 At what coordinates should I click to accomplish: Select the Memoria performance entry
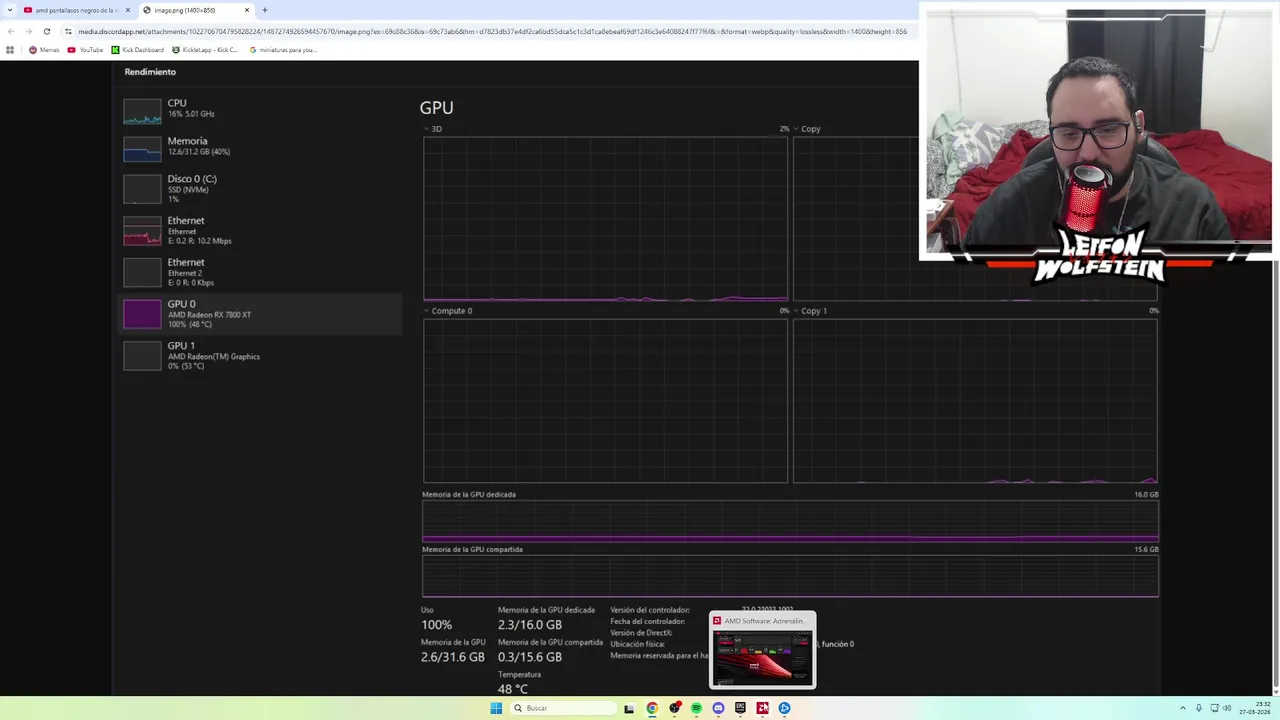click(262, 147)
